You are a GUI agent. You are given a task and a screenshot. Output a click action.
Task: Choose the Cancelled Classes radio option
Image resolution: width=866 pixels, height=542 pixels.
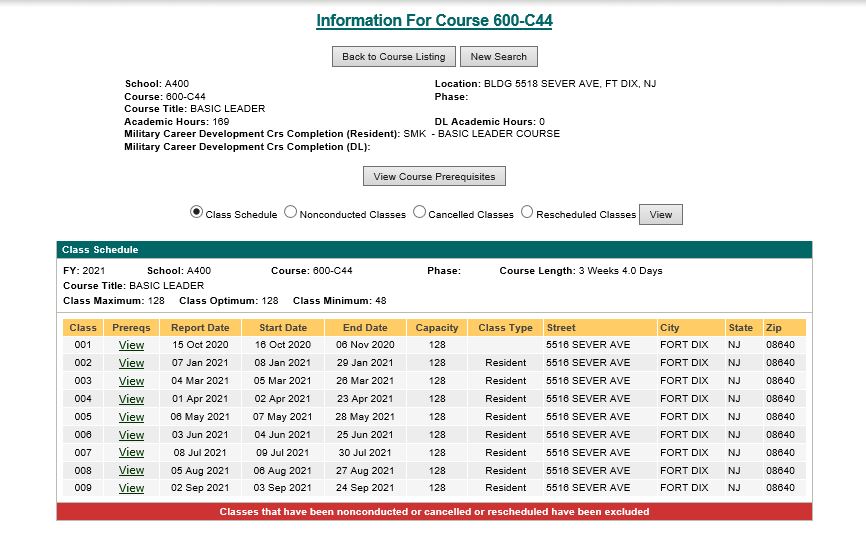click(x=420, y=213)
